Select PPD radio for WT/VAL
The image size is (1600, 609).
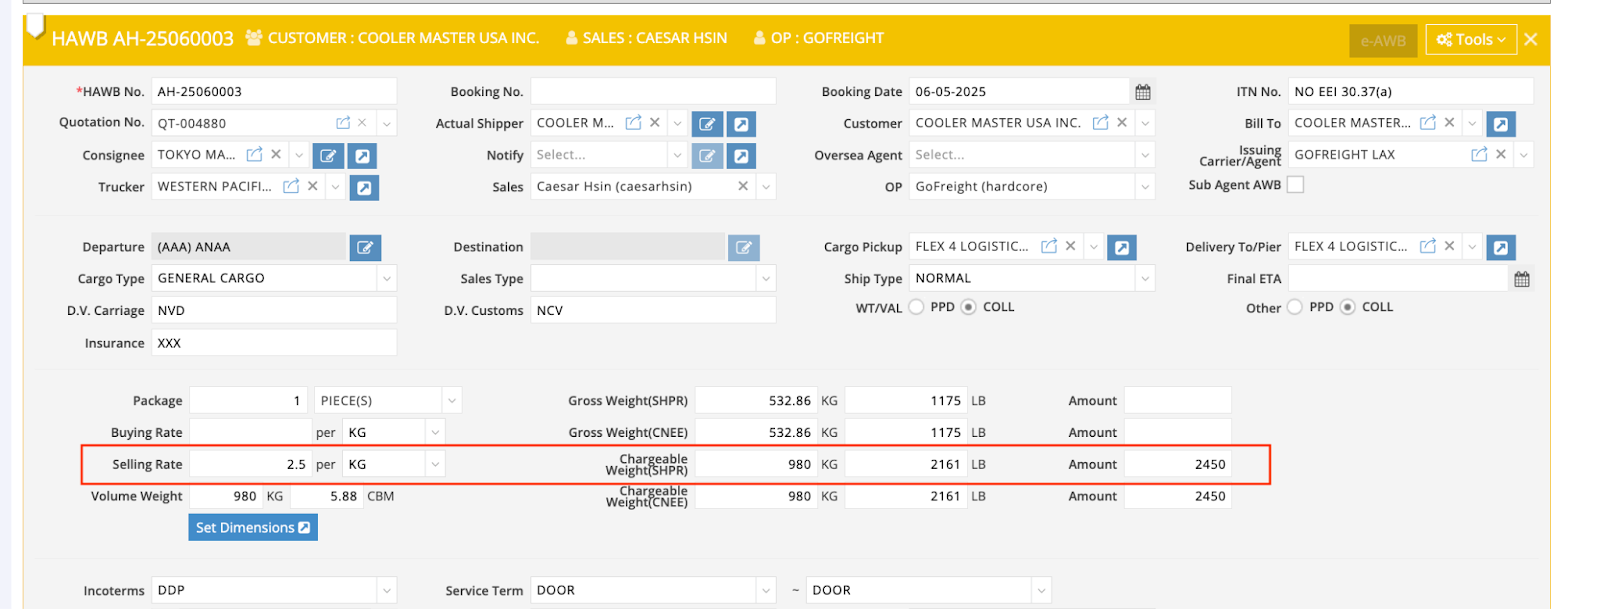click(917, 307)
